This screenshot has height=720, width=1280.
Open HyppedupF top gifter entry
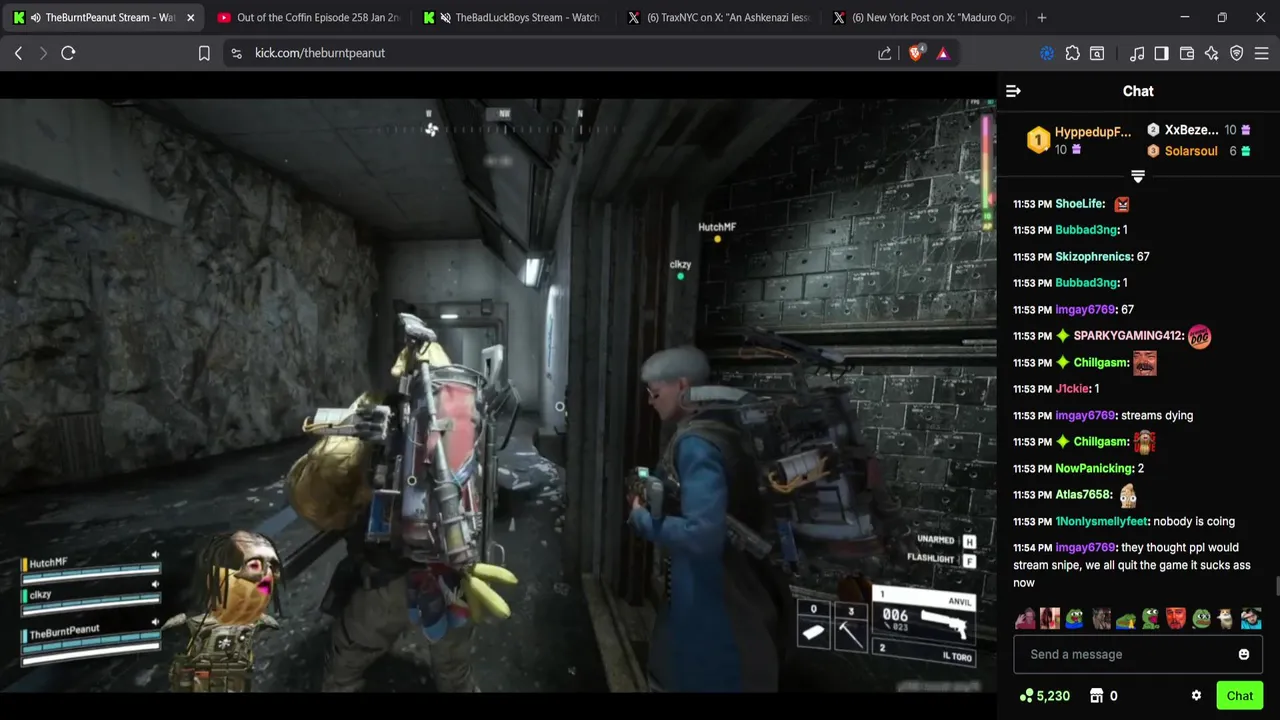point(1080,140)
